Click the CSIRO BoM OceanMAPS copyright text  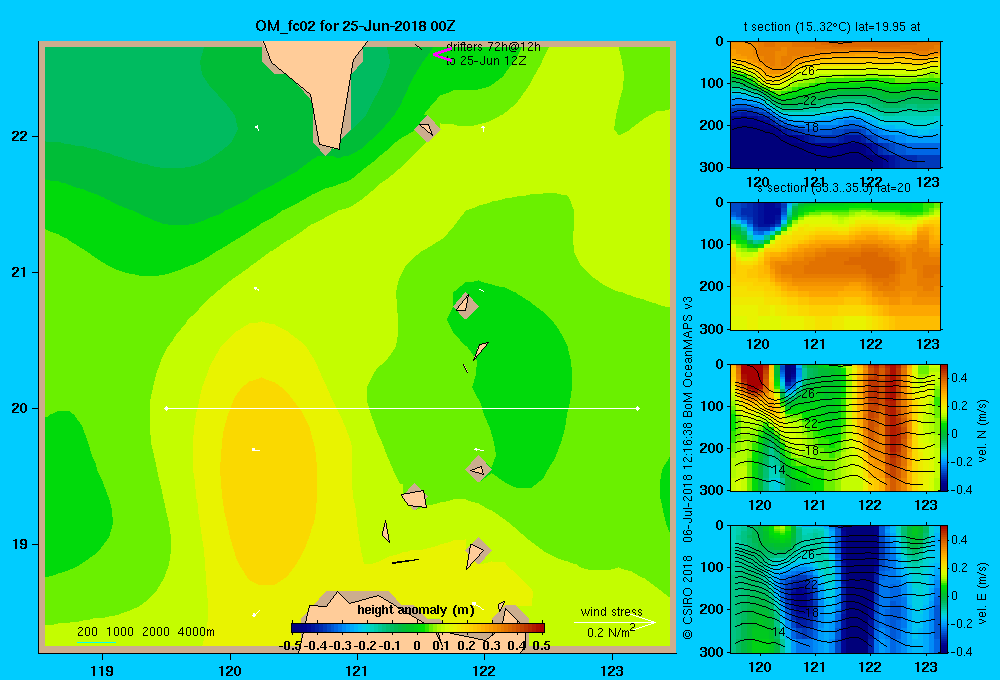687,468
